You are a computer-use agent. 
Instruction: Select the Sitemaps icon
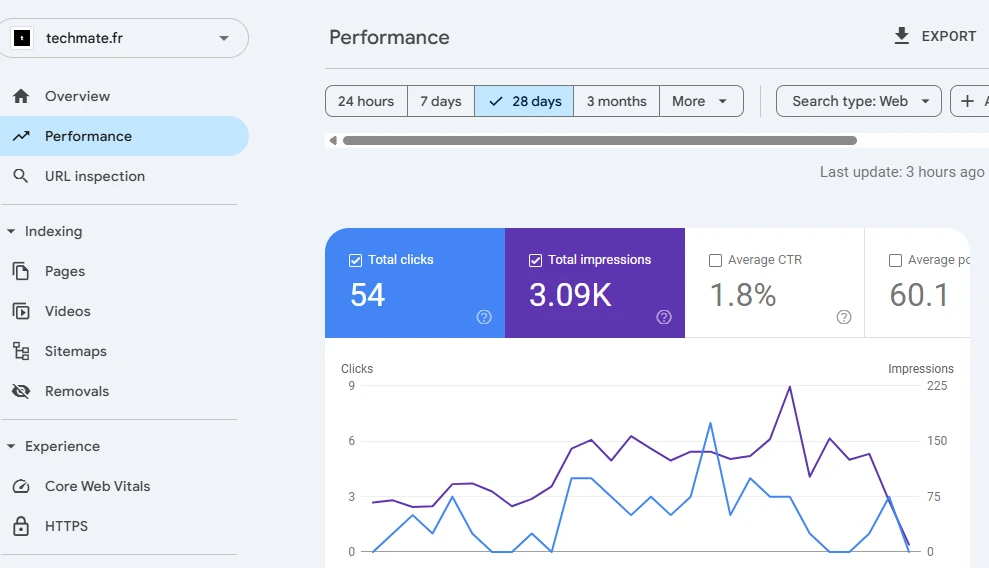[x=21, y=351]
